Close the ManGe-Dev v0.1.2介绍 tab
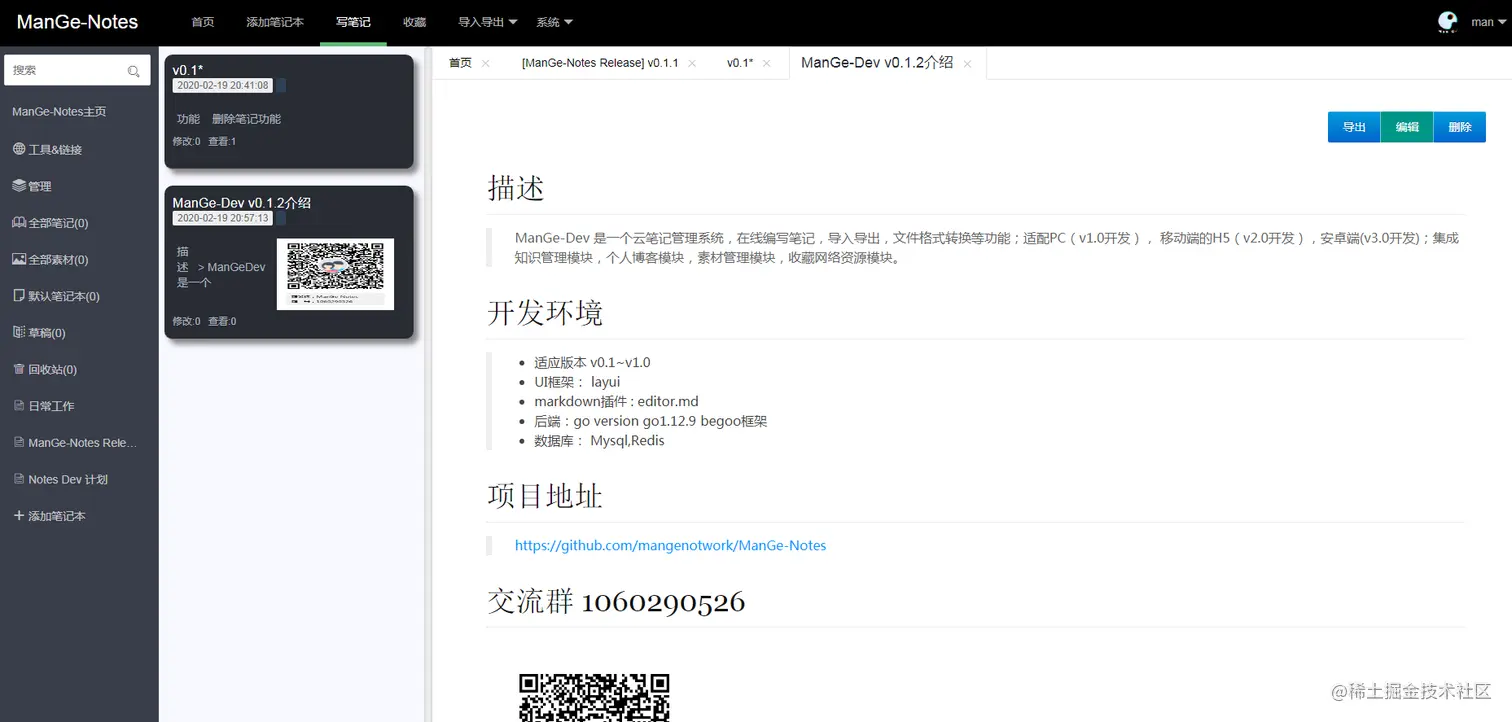 coord(967,63)
